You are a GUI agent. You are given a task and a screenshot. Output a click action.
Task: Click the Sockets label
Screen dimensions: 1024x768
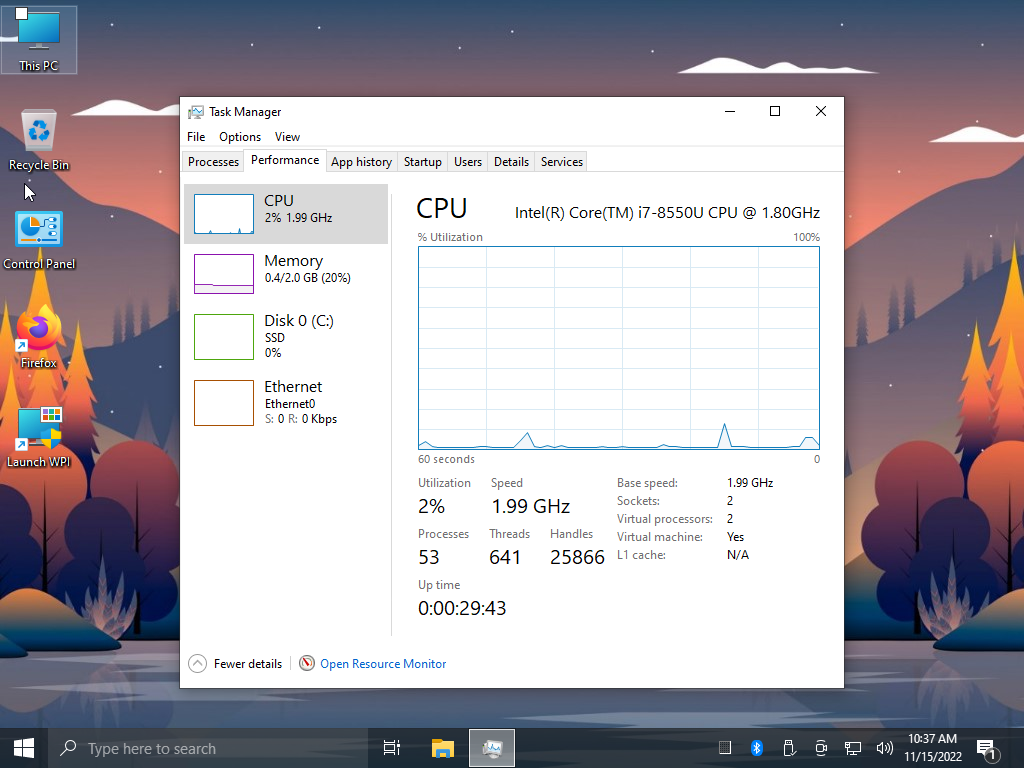click(x=638, y=501)
